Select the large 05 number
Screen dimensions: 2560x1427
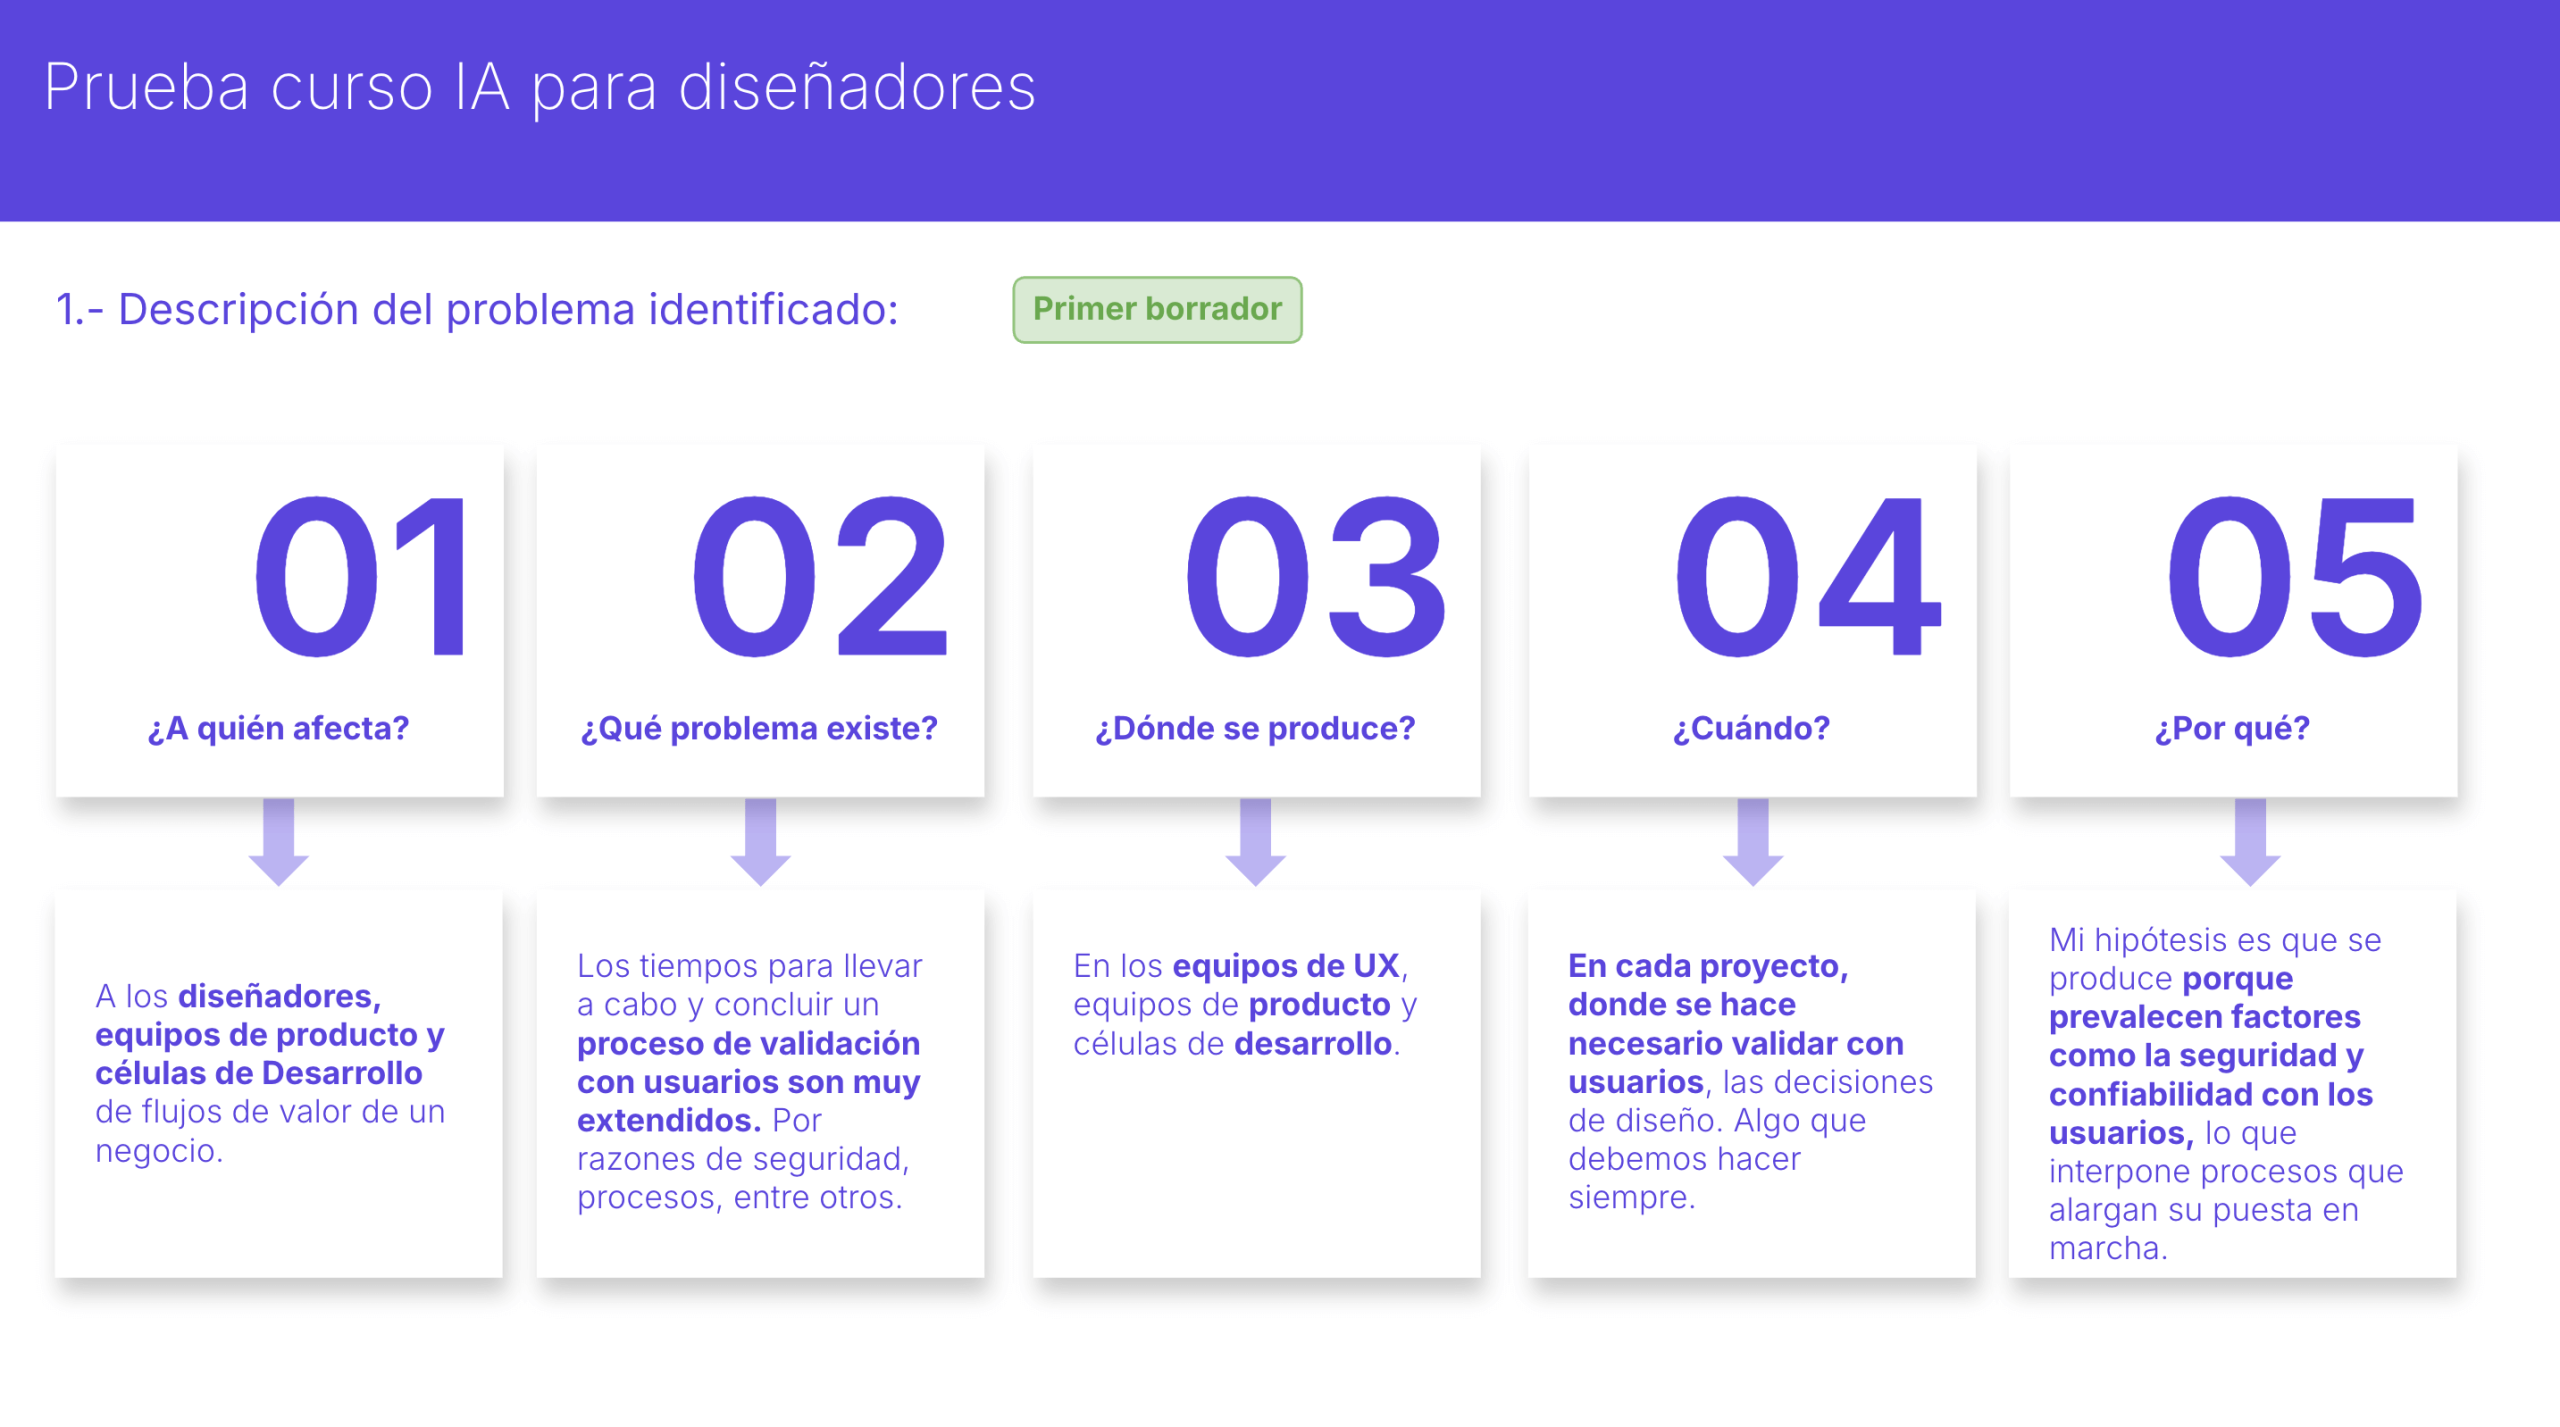click(2294, 578)
